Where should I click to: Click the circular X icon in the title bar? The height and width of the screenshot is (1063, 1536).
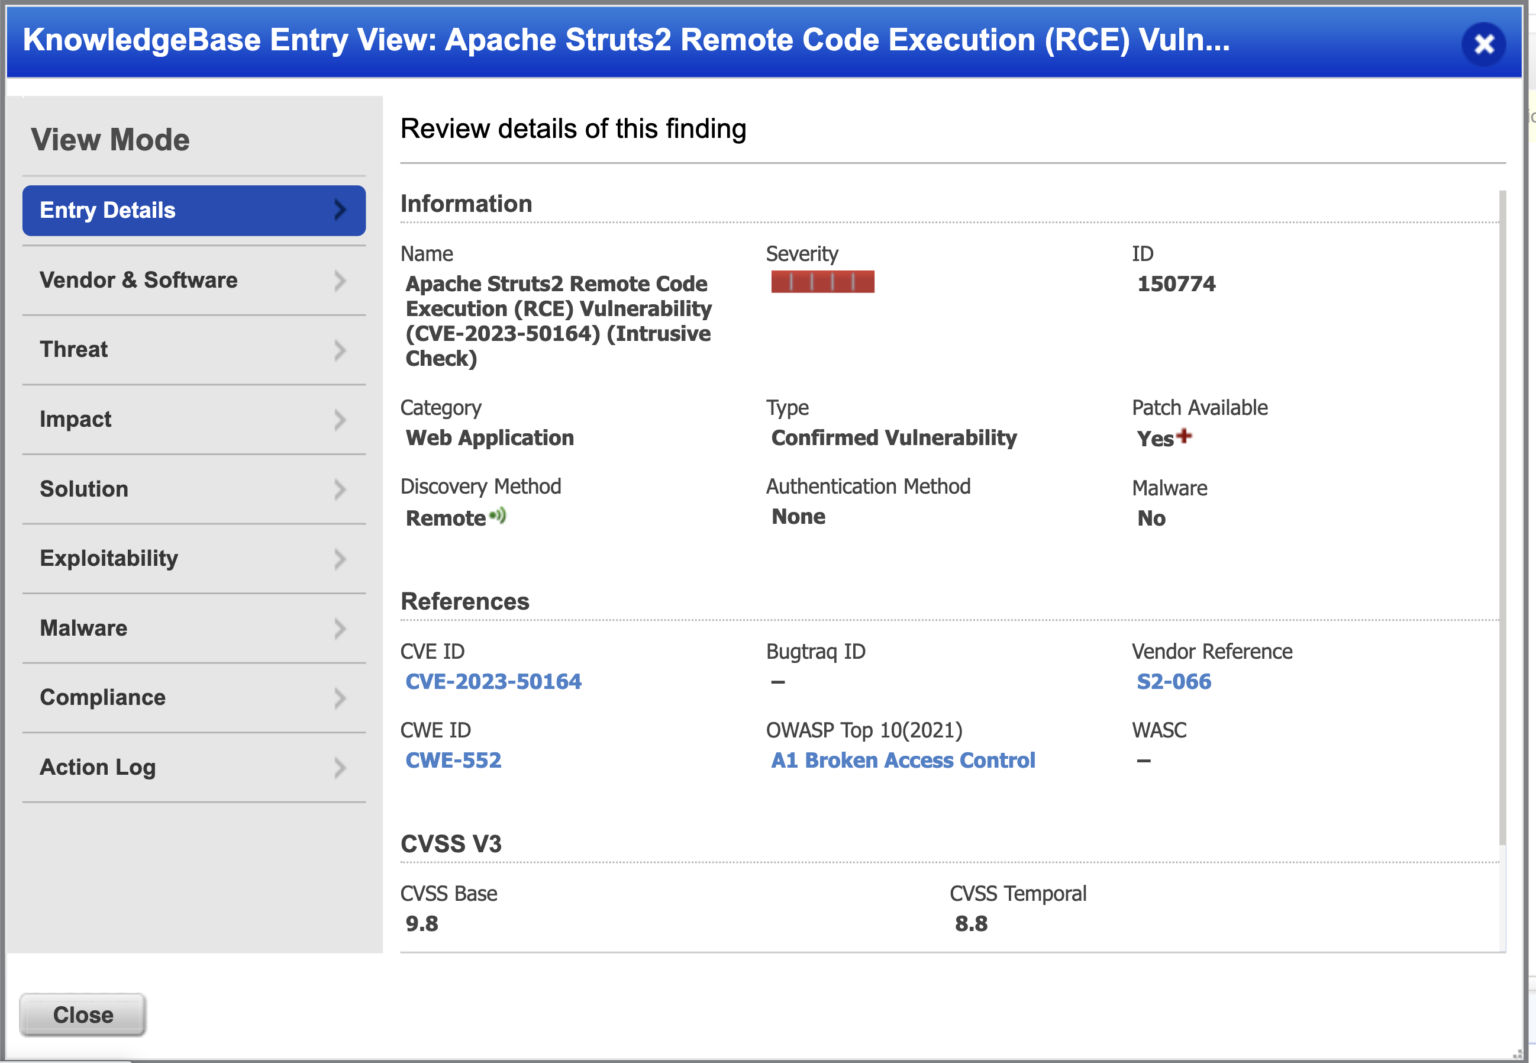point(1484,44)
